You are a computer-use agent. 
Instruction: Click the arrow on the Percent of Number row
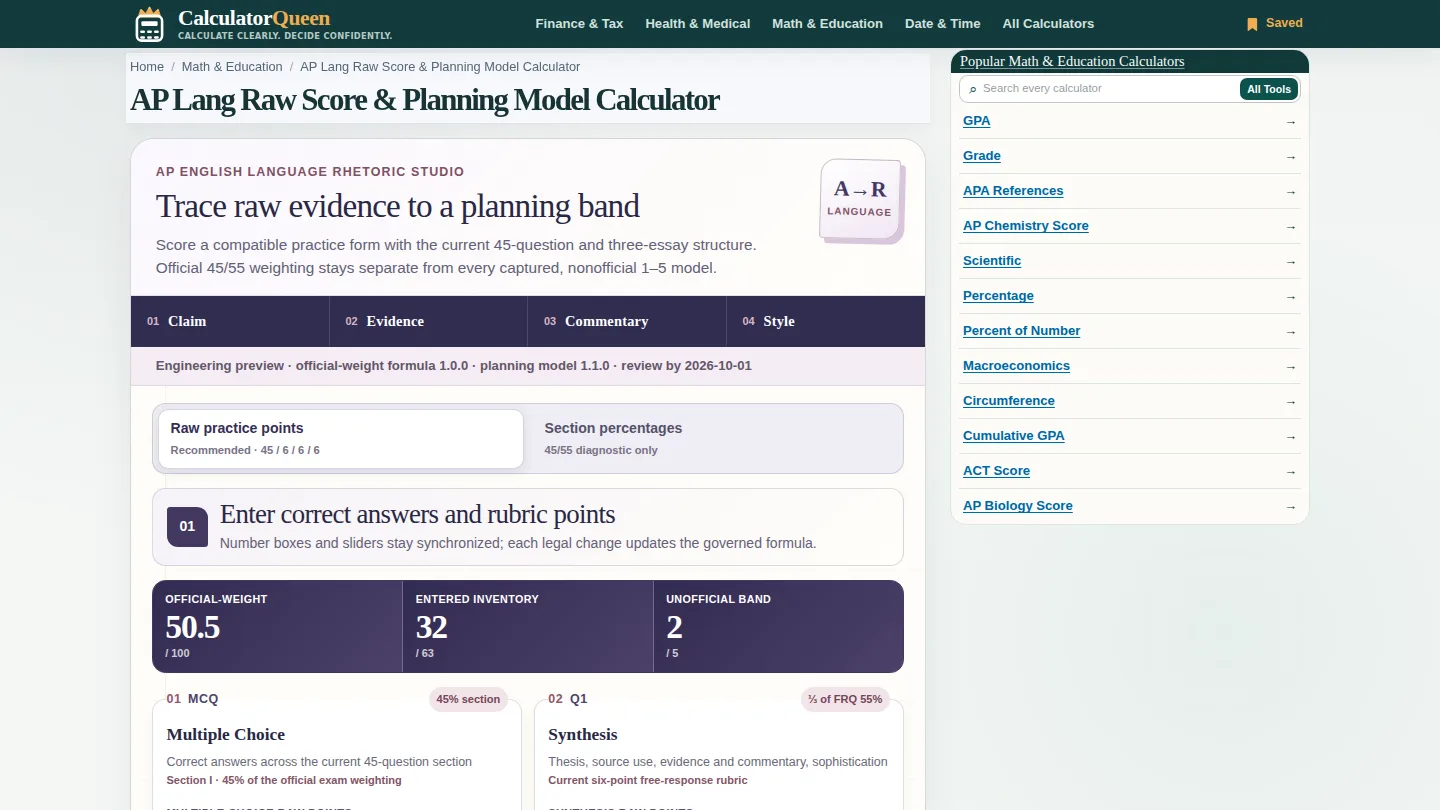tap(1291, 332)
